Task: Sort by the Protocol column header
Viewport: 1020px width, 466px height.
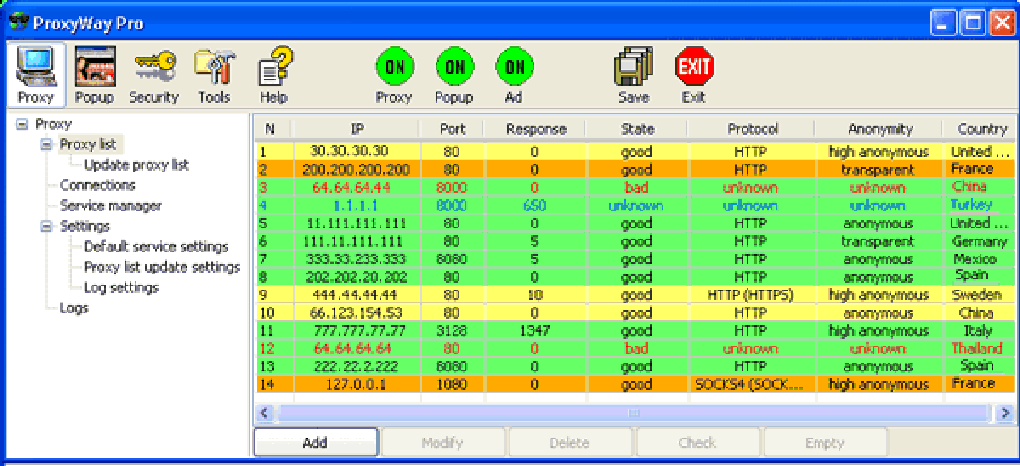Action: [751, 130]
